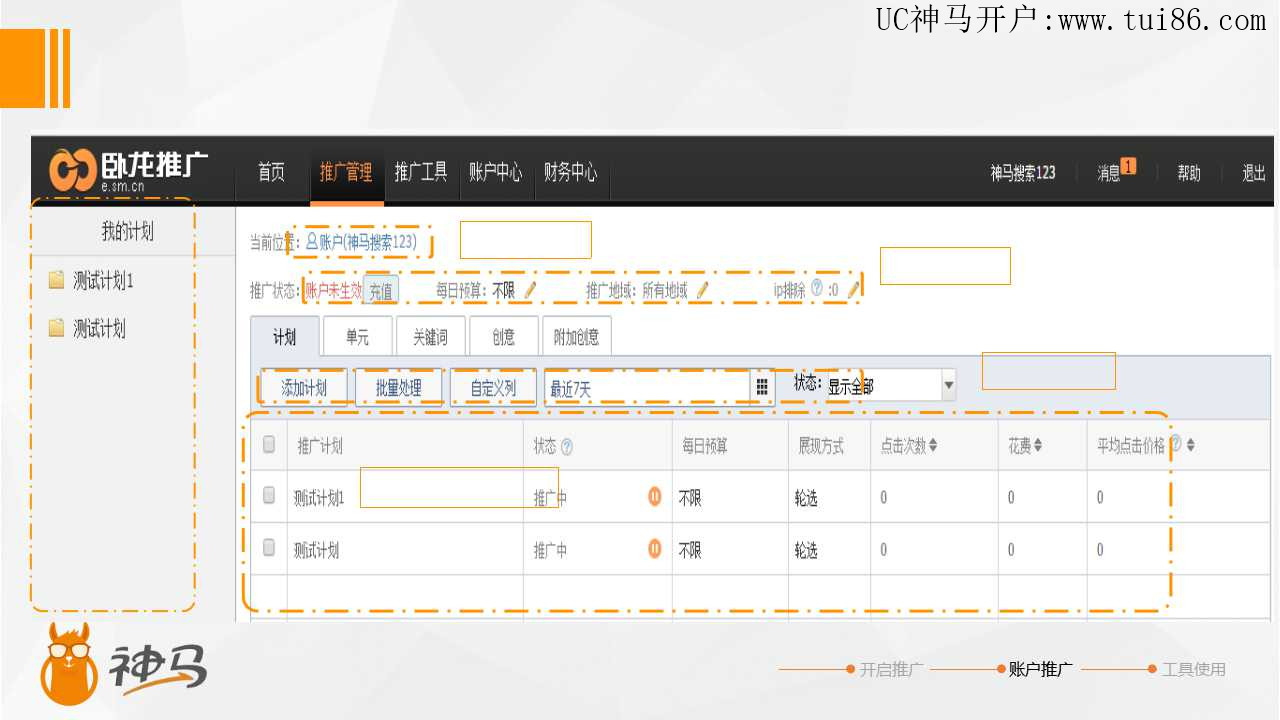Click the 卧龙推广 logo
The width and height of the screenshot is (1280, 720).
coord(128,170)
